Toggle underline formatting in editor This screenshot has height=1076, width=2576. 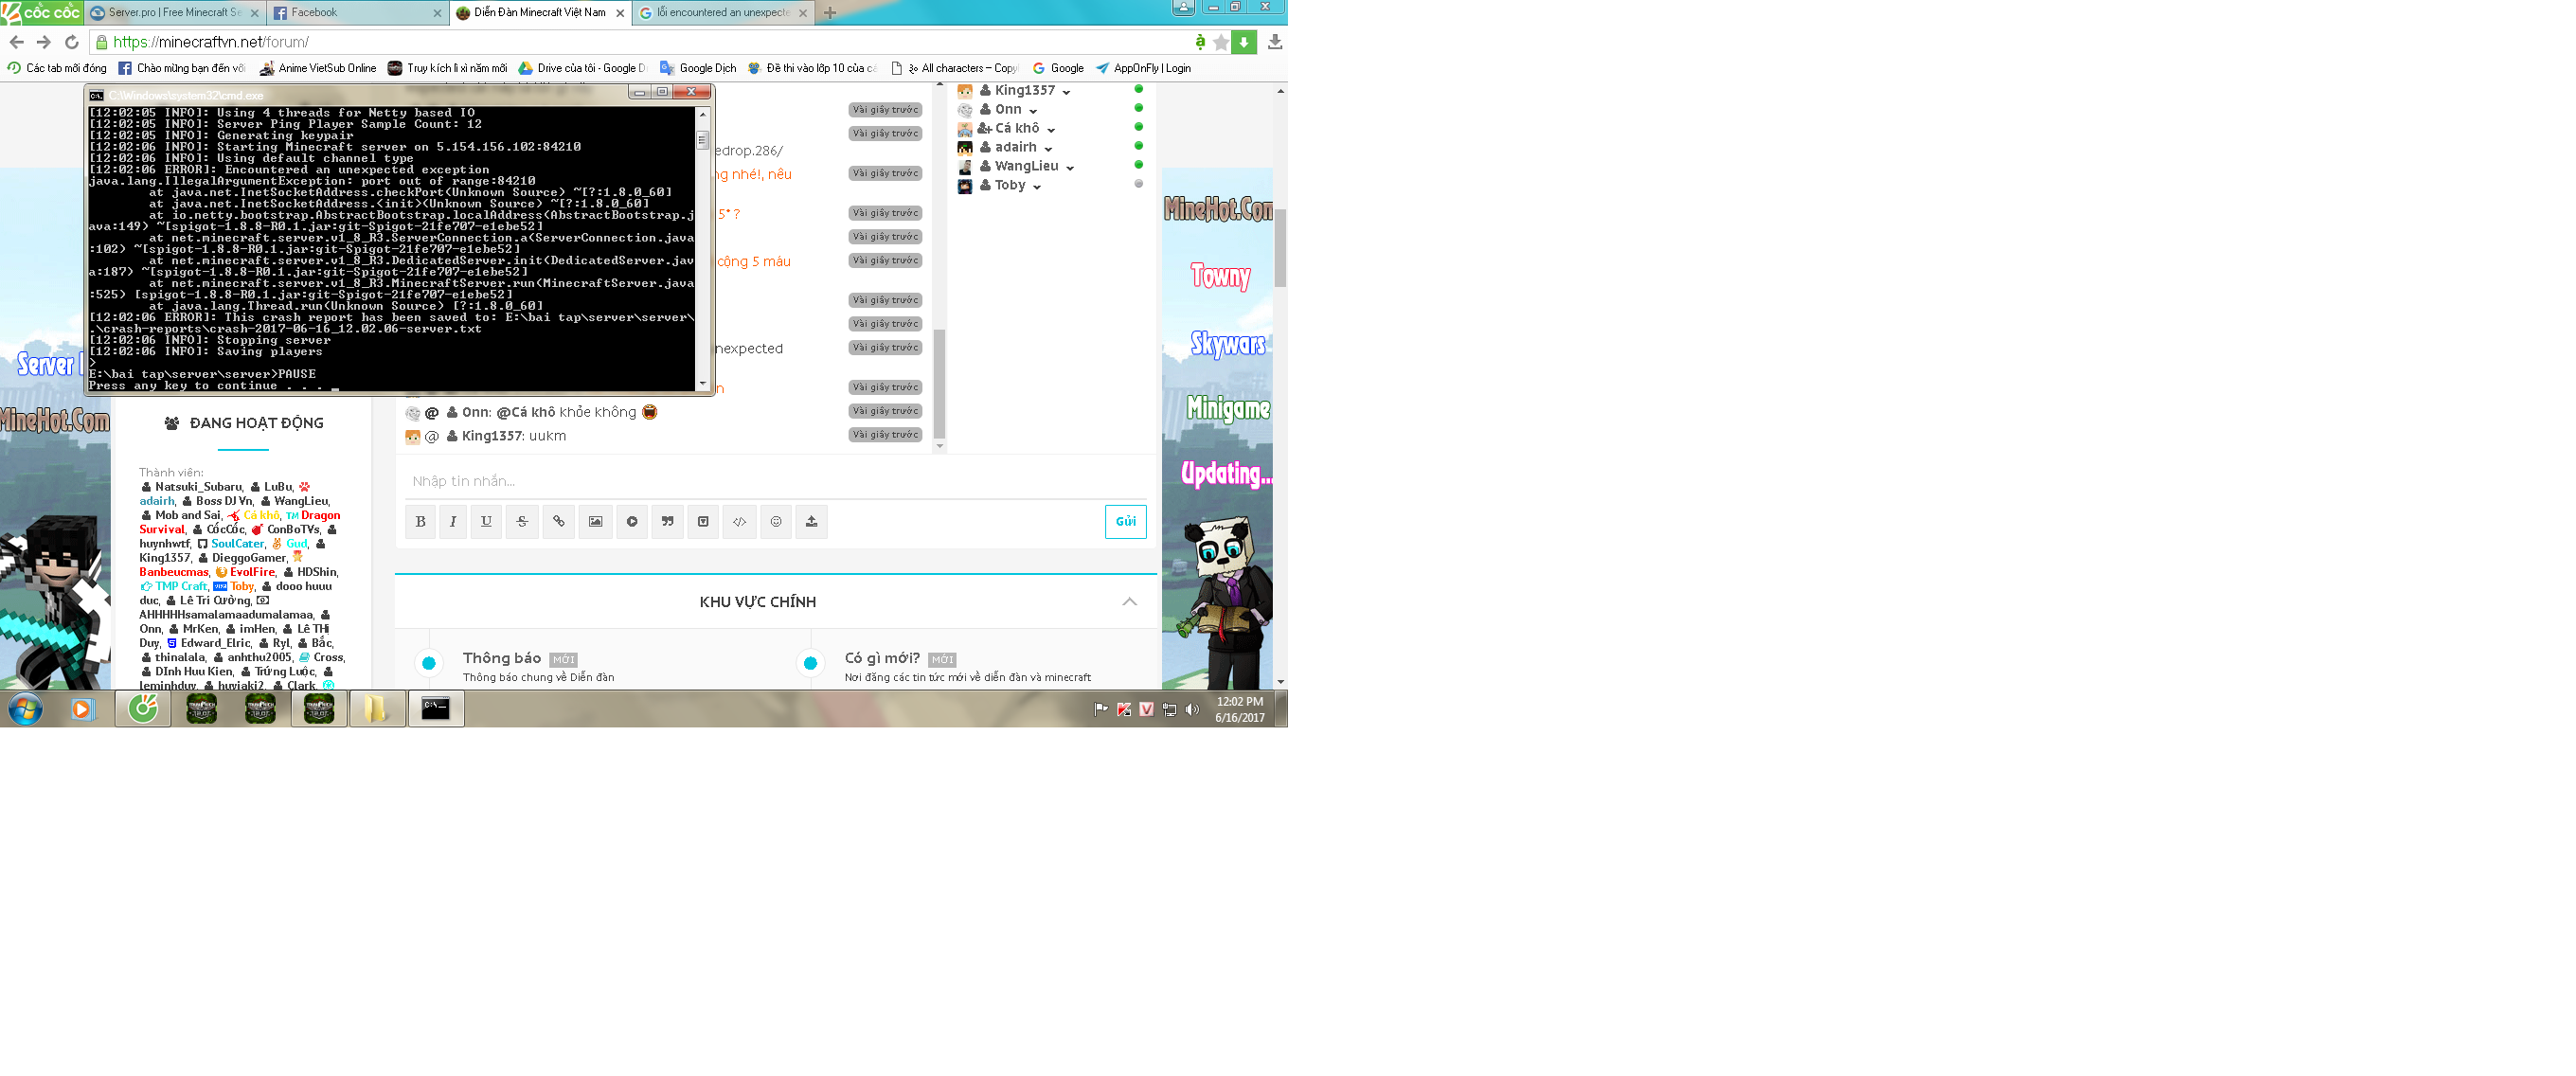(486, 522)
